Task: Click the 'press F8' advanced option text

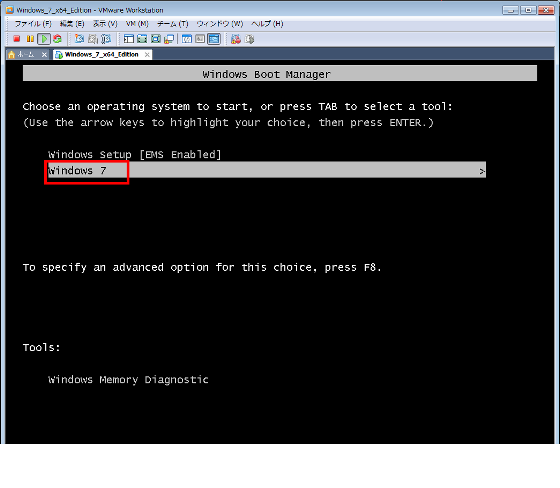Action: click(202, 267)
